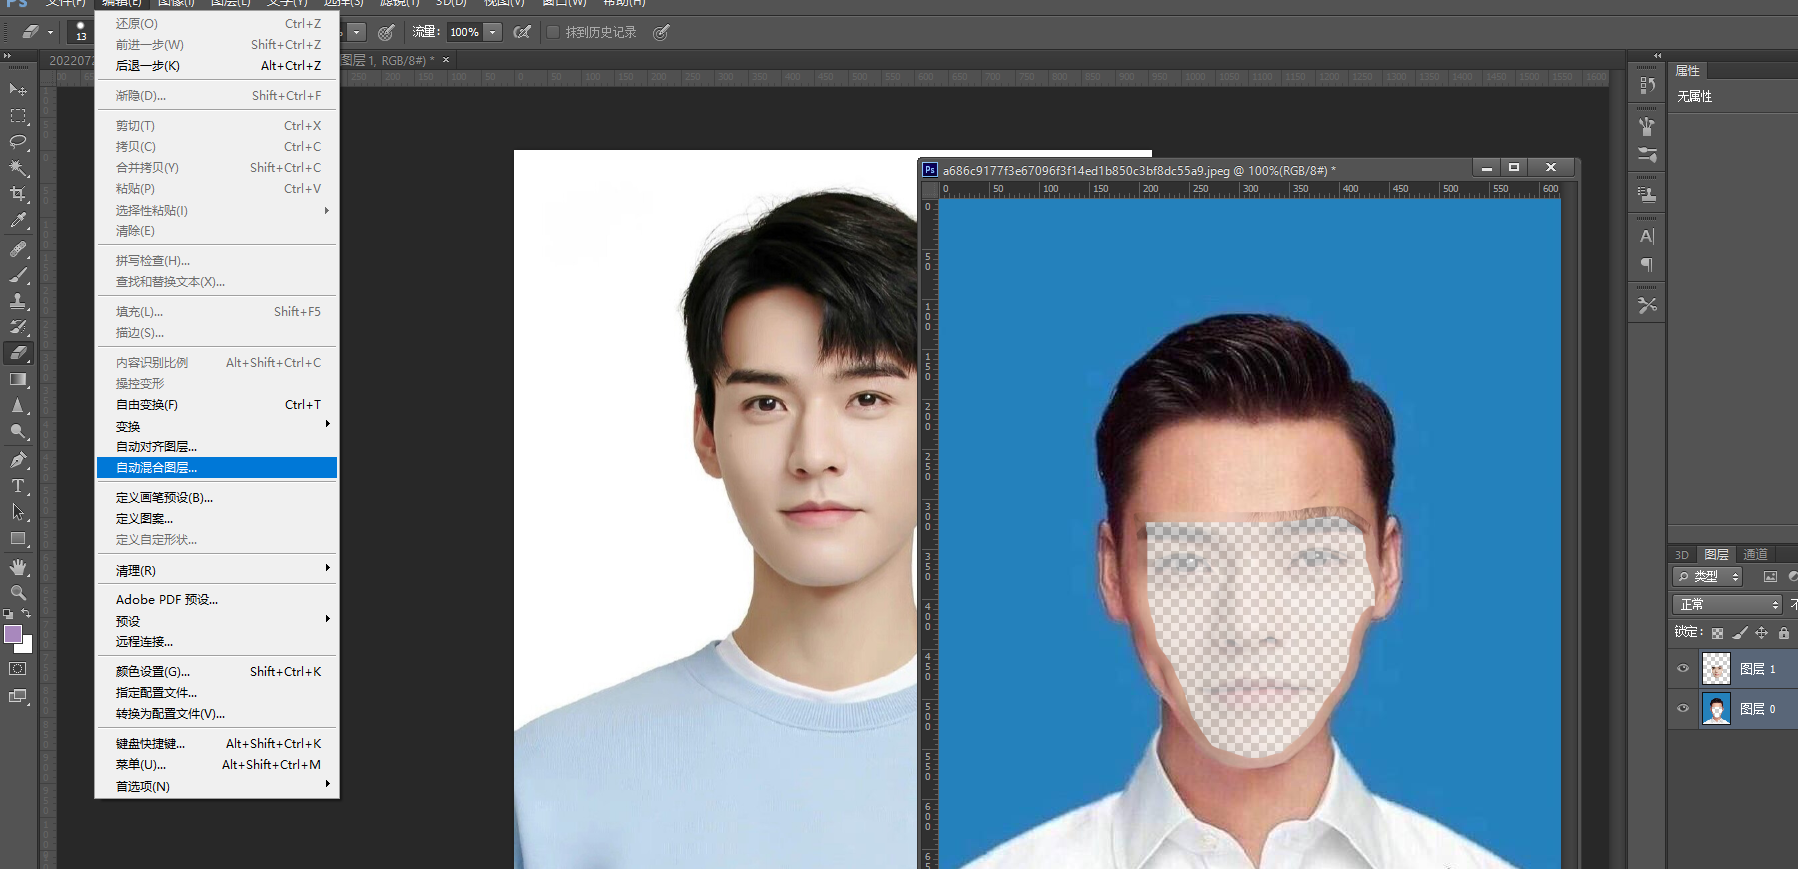Select the Magic Wand tool
This screenshot has height=869, width=1798.
[x=18, y=168]
